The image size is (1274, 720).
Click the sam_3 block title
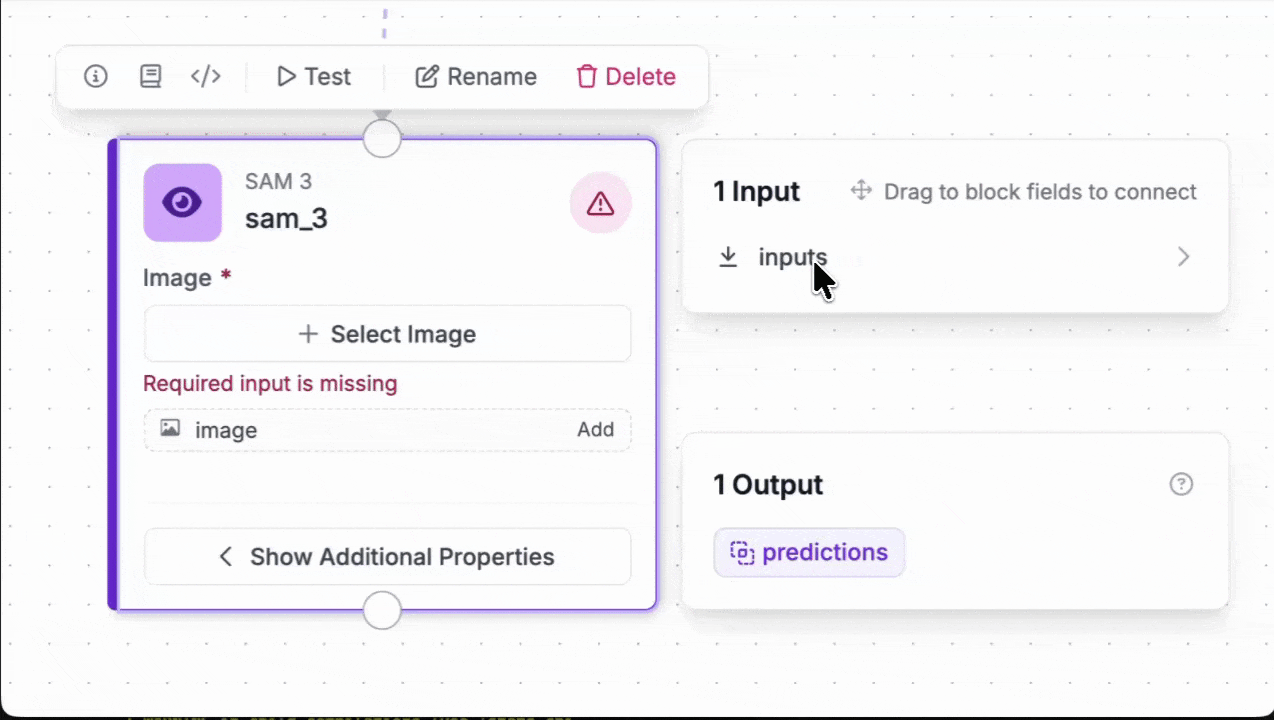(x=286, y=219)
